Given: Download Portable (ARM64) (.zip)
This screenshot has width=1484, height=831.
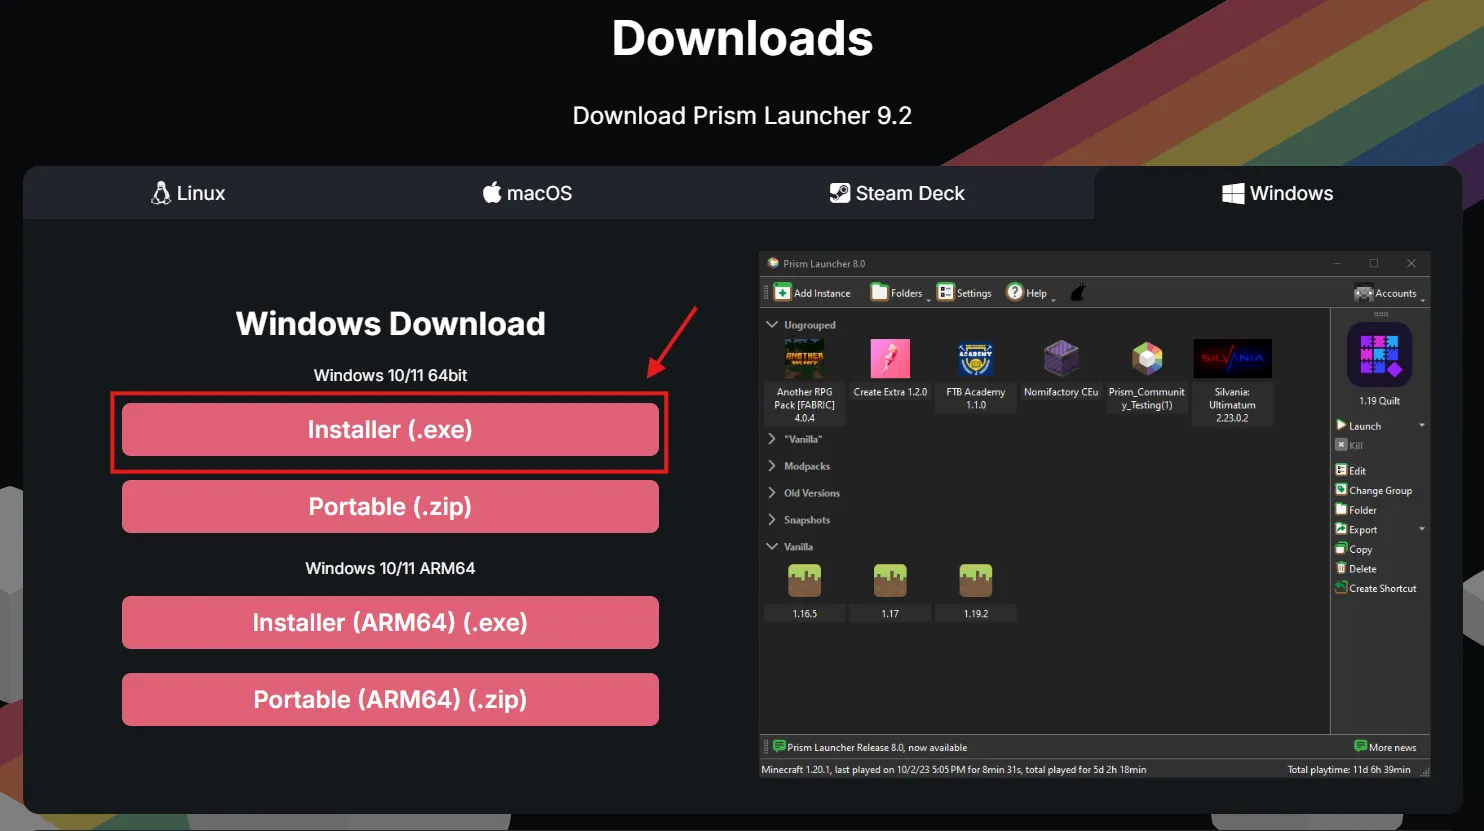Looking at the screenshot, I should click(390, 700).
